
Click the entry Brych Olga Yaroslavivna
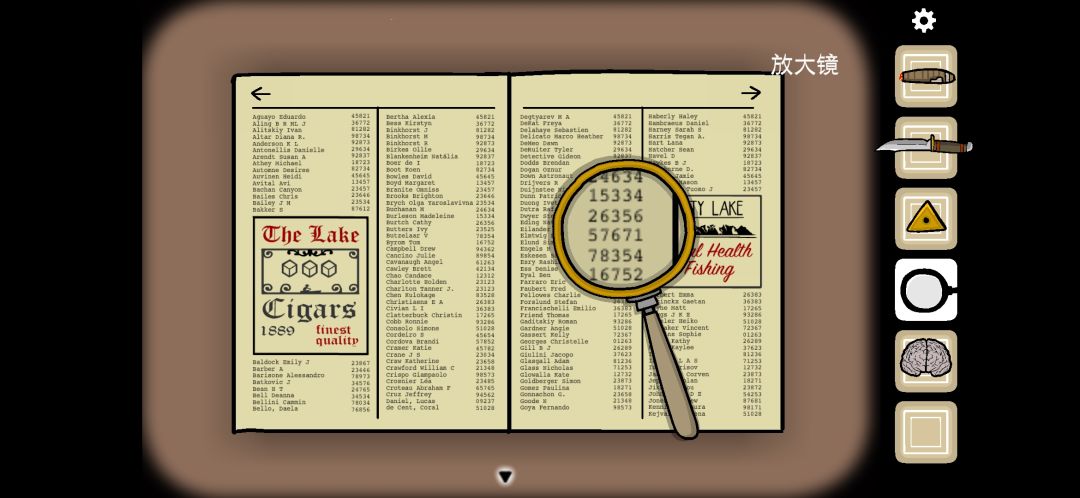(429, 203)
